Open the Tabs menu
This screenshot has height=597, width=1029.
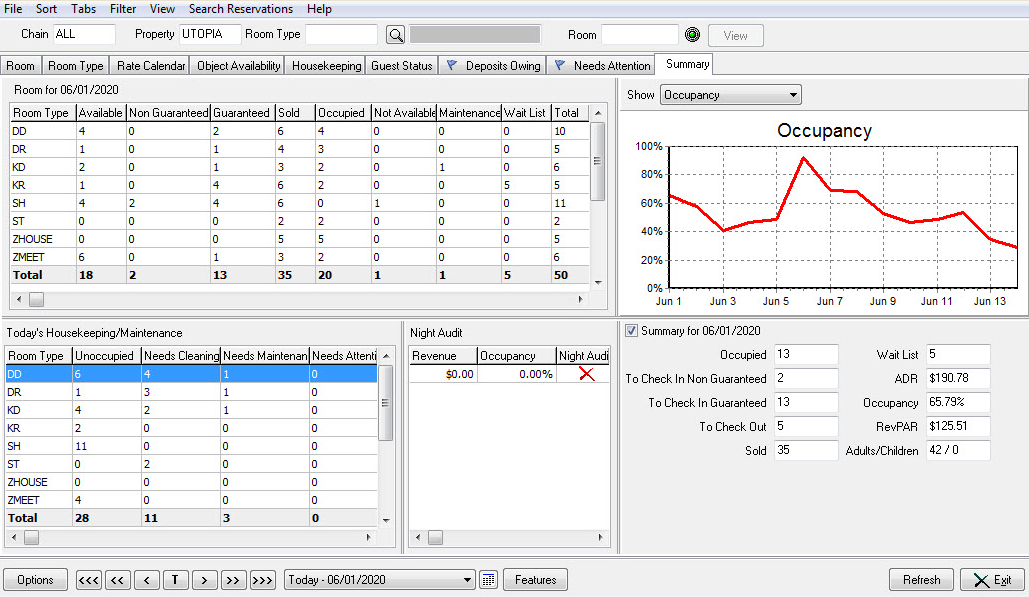point(83,9)
